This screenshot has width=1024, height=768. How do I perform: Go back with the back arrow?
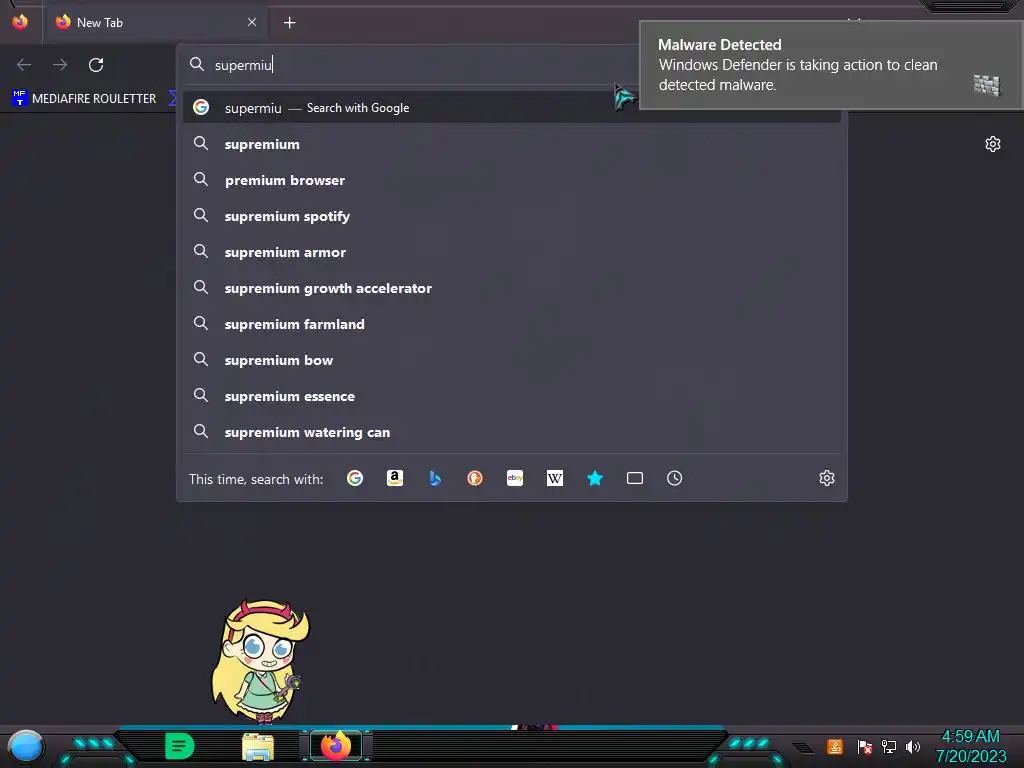pos(24,65)
